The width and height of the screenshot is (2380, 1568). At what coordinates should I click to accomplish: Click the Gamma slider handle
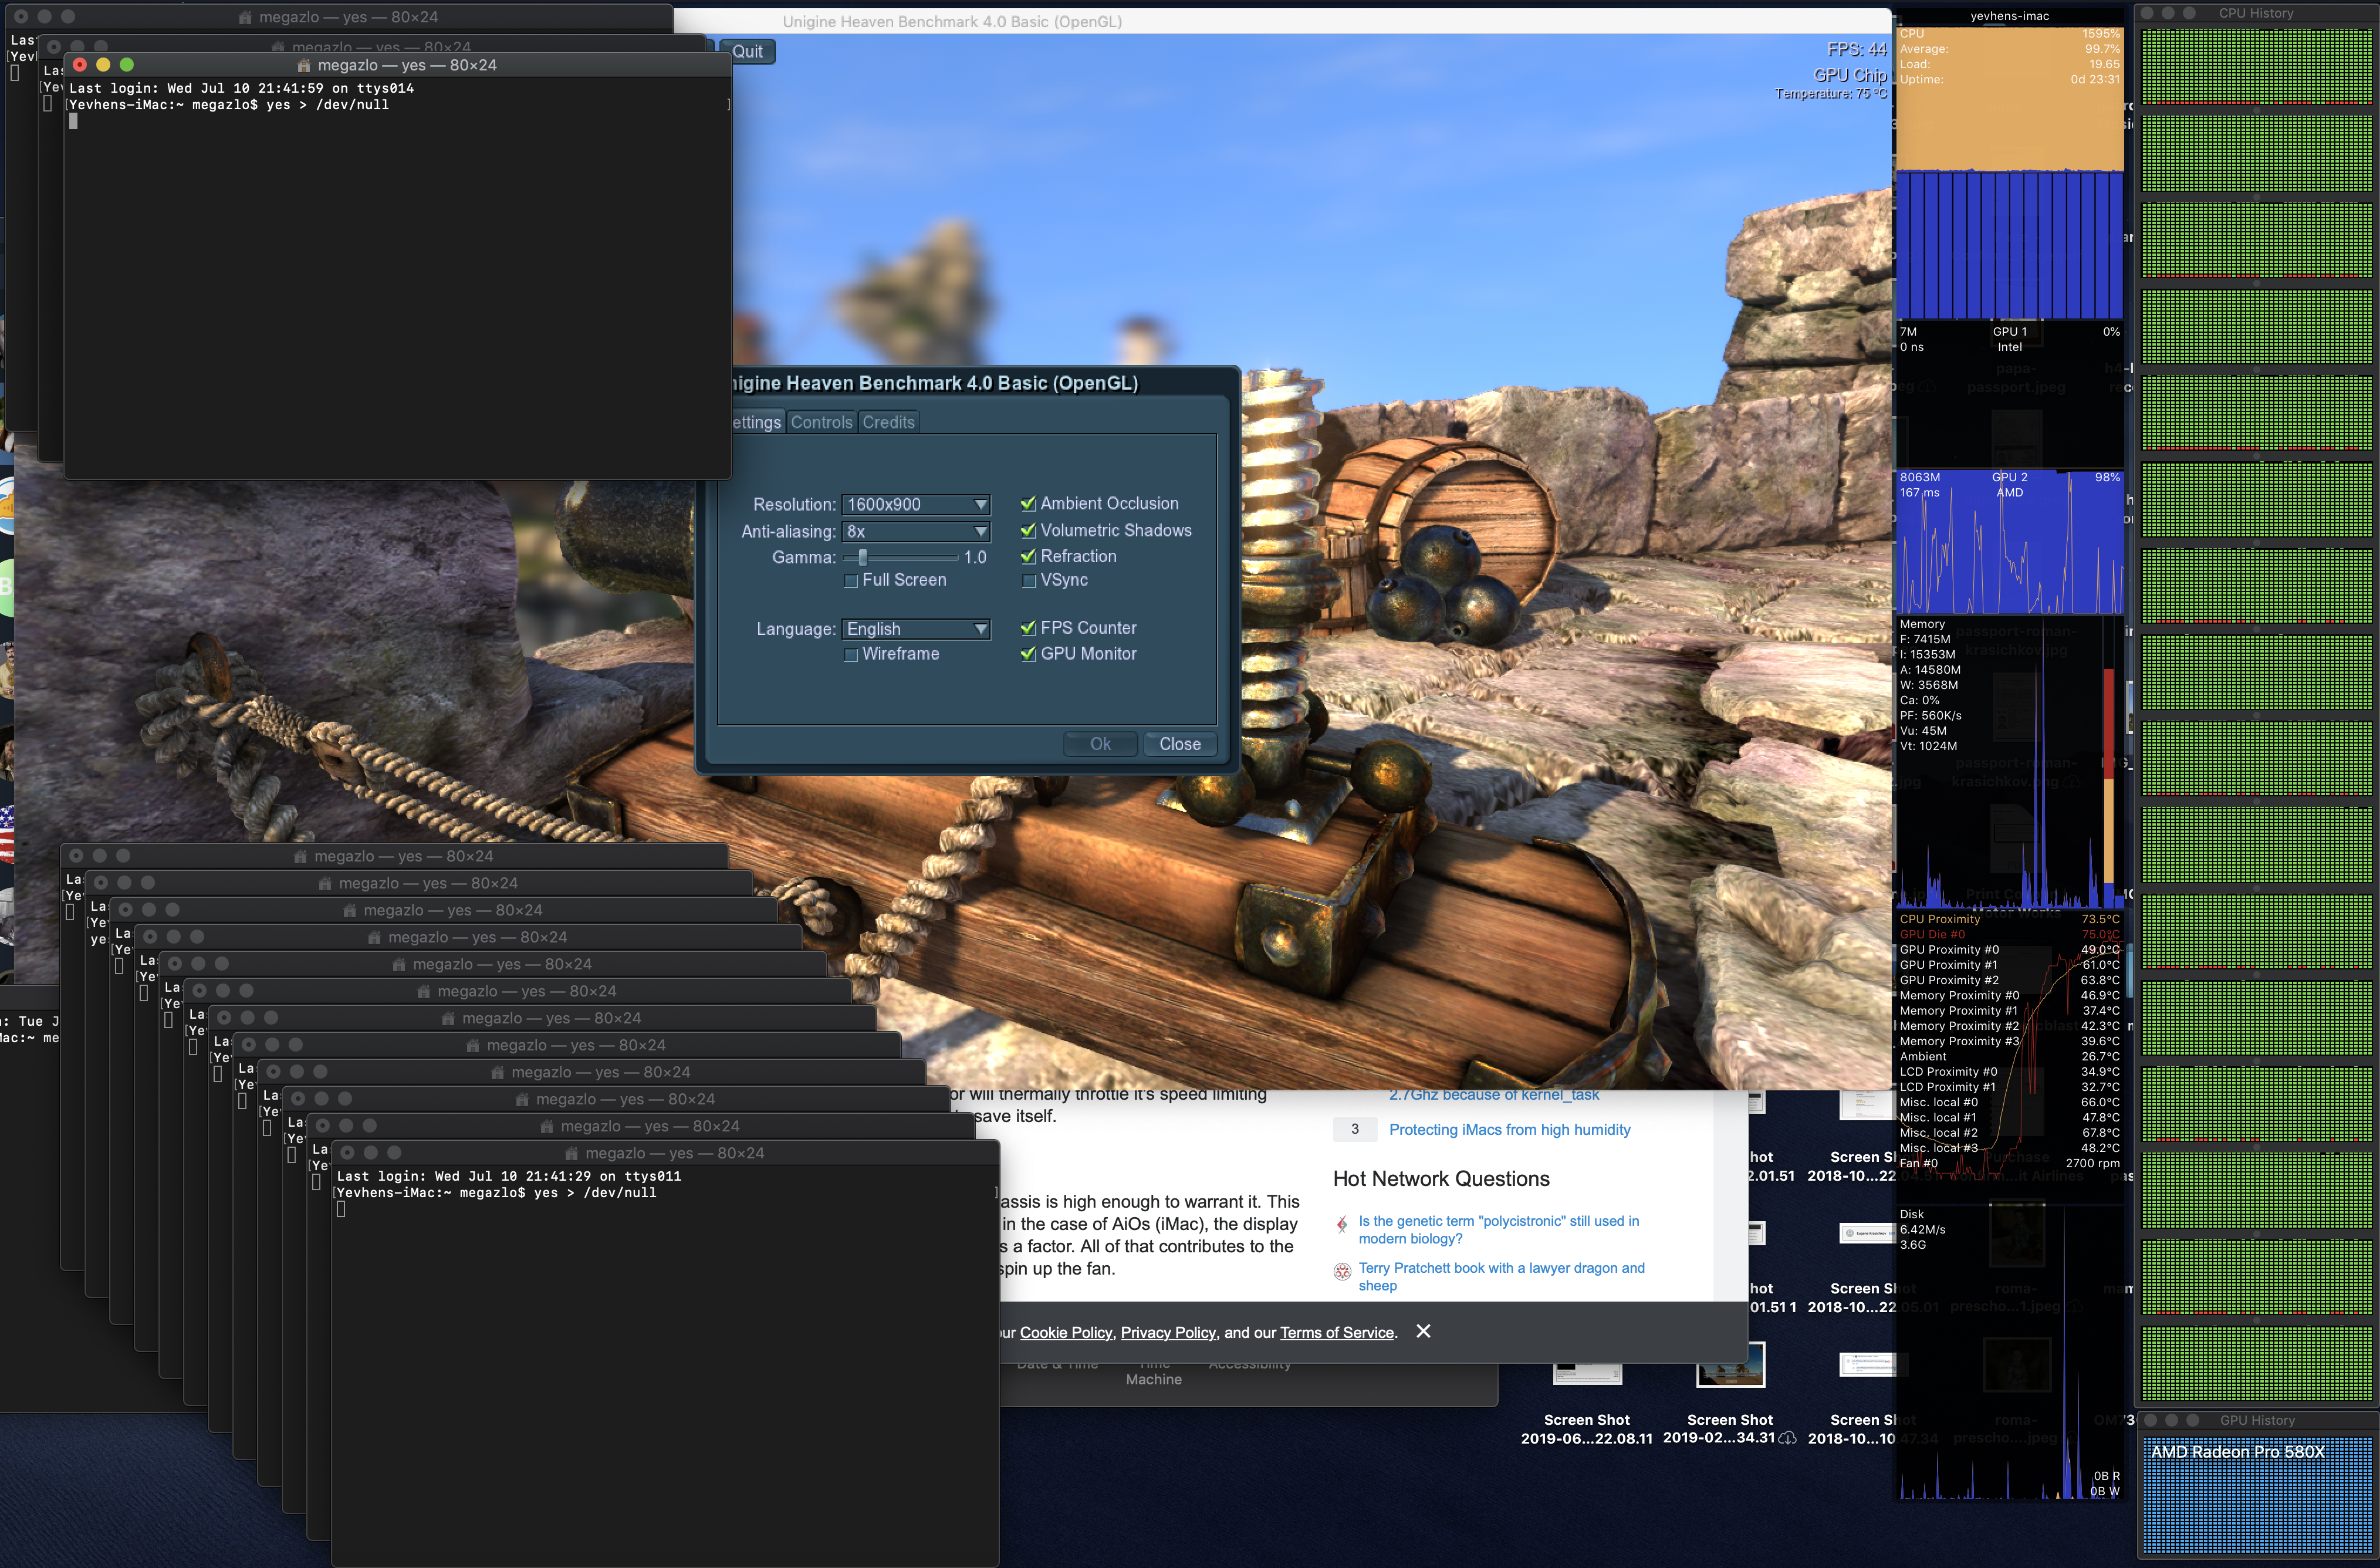[x=863, y=557]
